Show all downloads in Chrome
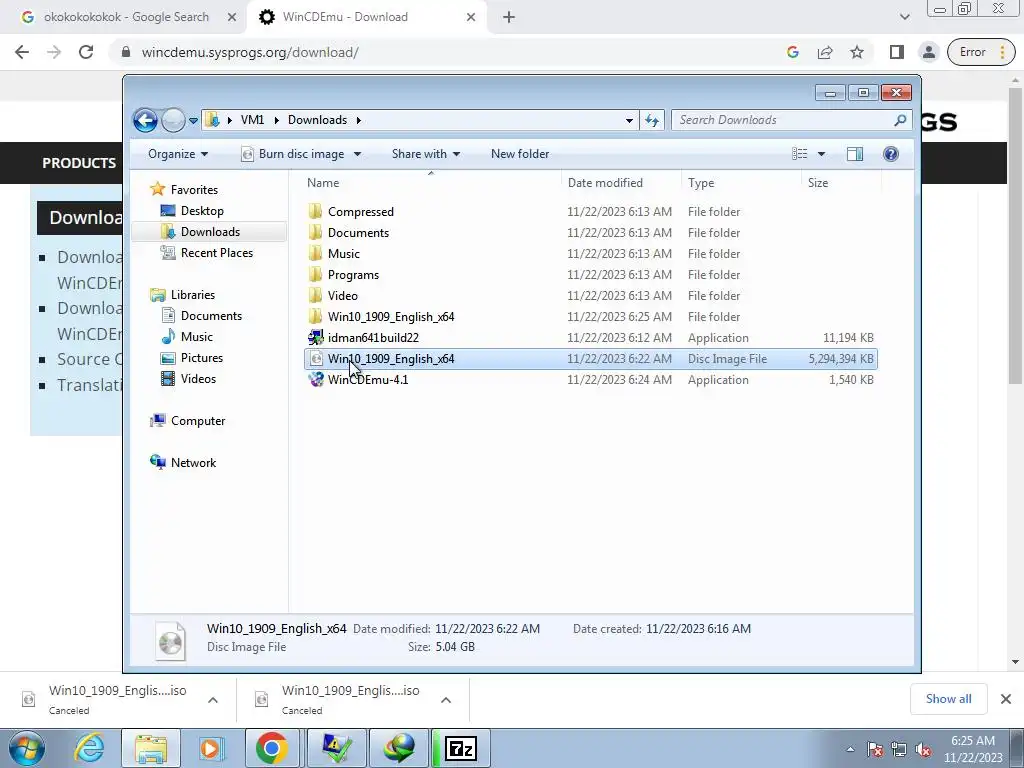 point(948,699)
